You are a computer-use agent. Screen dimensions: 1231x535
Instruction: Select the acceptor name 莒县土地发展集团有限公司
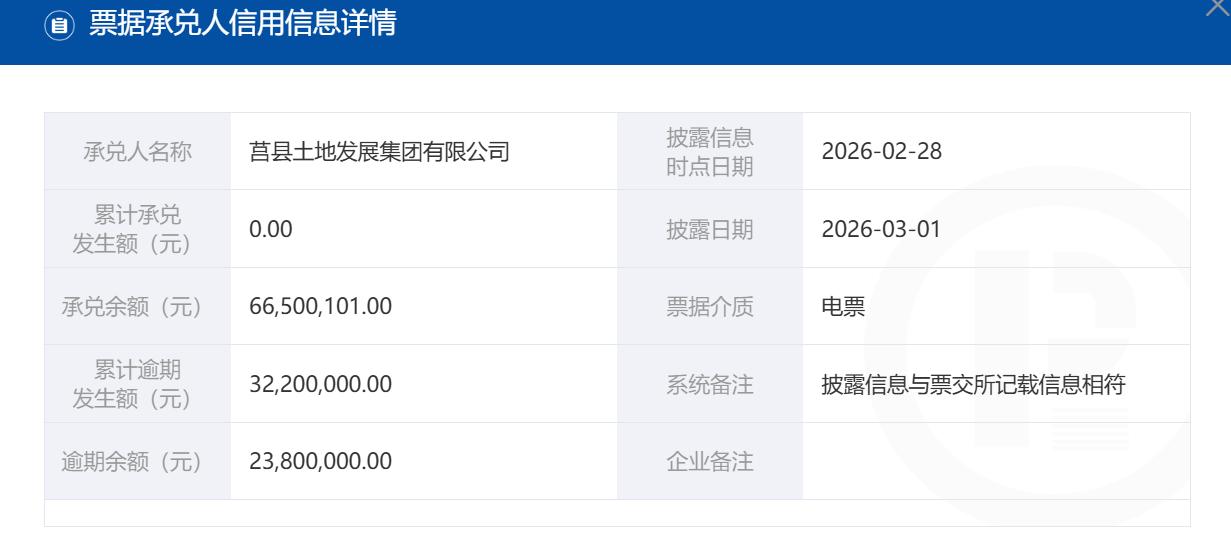pyautogui.click(x=379, y=152)
